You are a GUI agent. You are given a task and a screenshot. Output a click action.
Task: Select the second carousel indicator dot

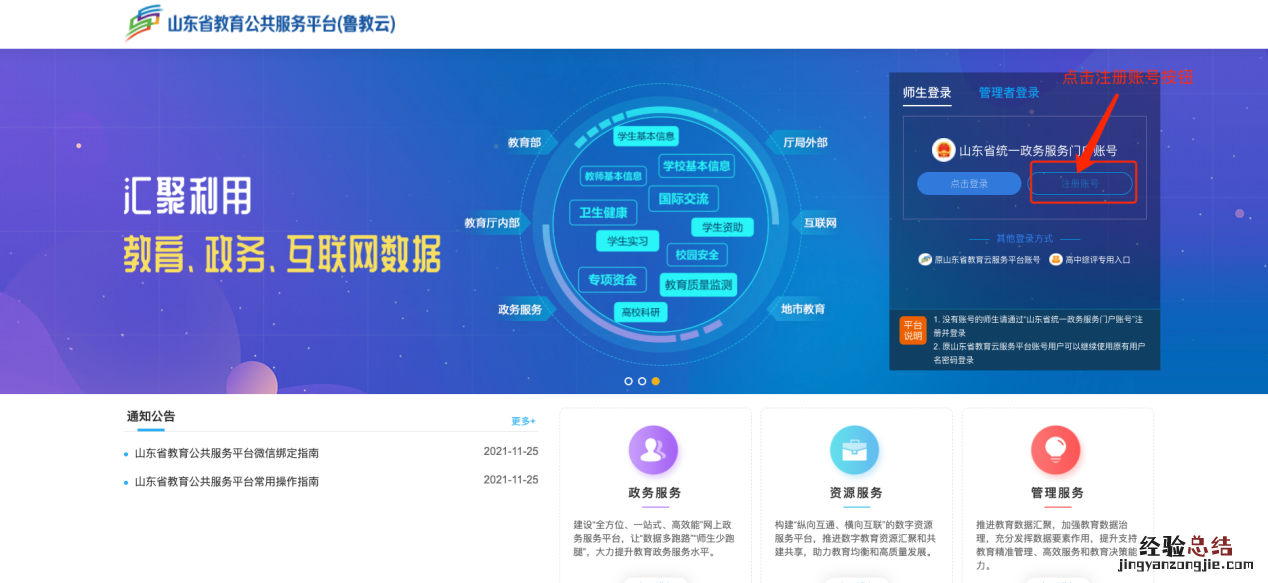(642, 381)
